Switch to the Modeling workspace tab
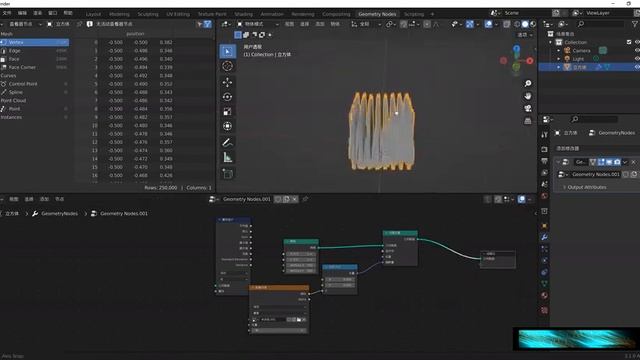Screen dimensions: 640x360 [x=119, y=14]
